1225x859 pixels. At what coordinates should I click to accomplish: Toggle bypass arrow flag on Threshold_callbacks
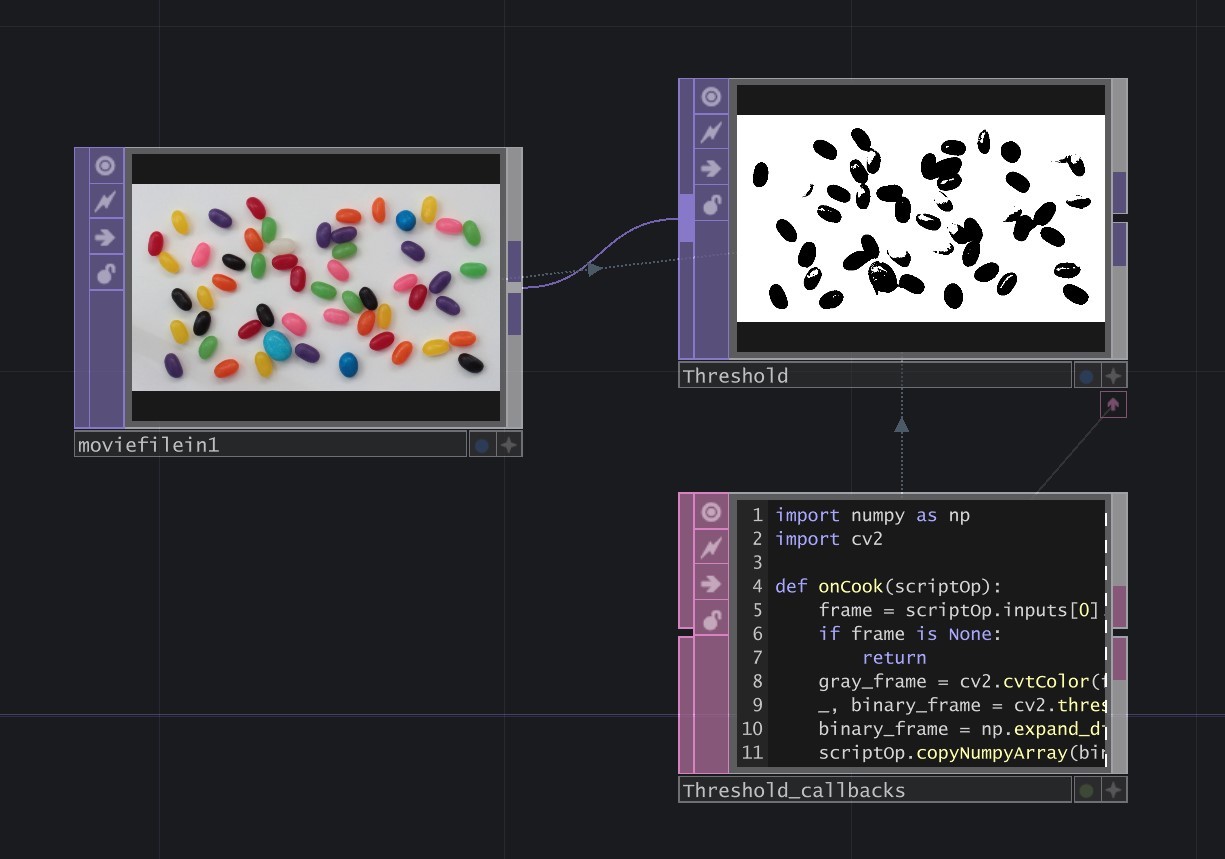point(711,584)
